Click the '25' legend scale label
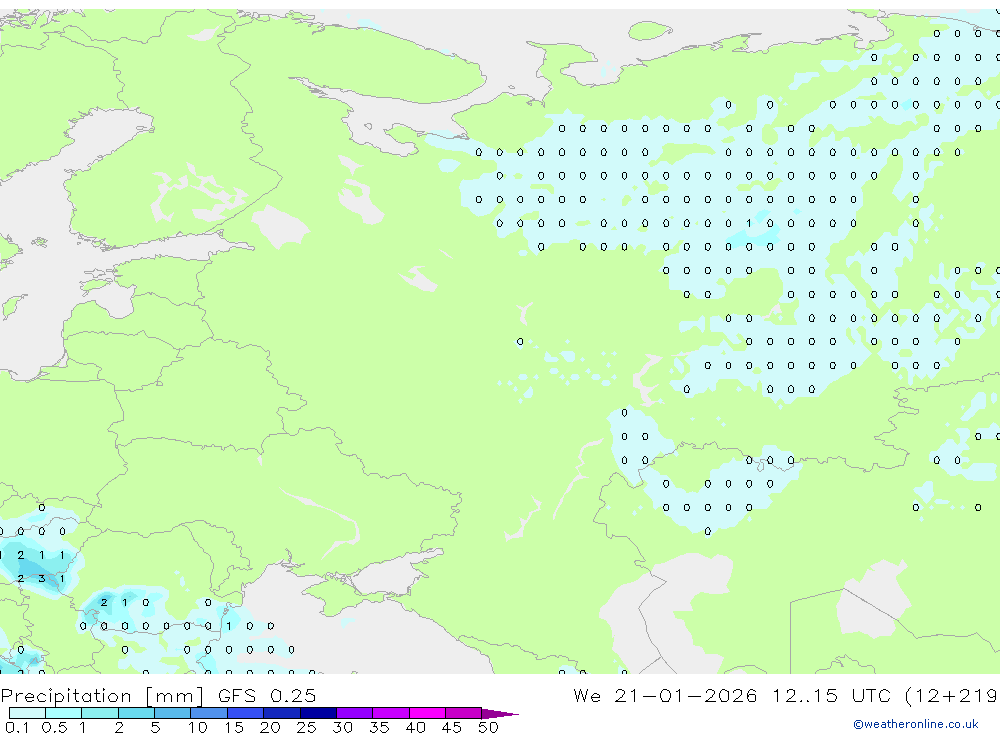1000x733 pixels. click(306, 727)
